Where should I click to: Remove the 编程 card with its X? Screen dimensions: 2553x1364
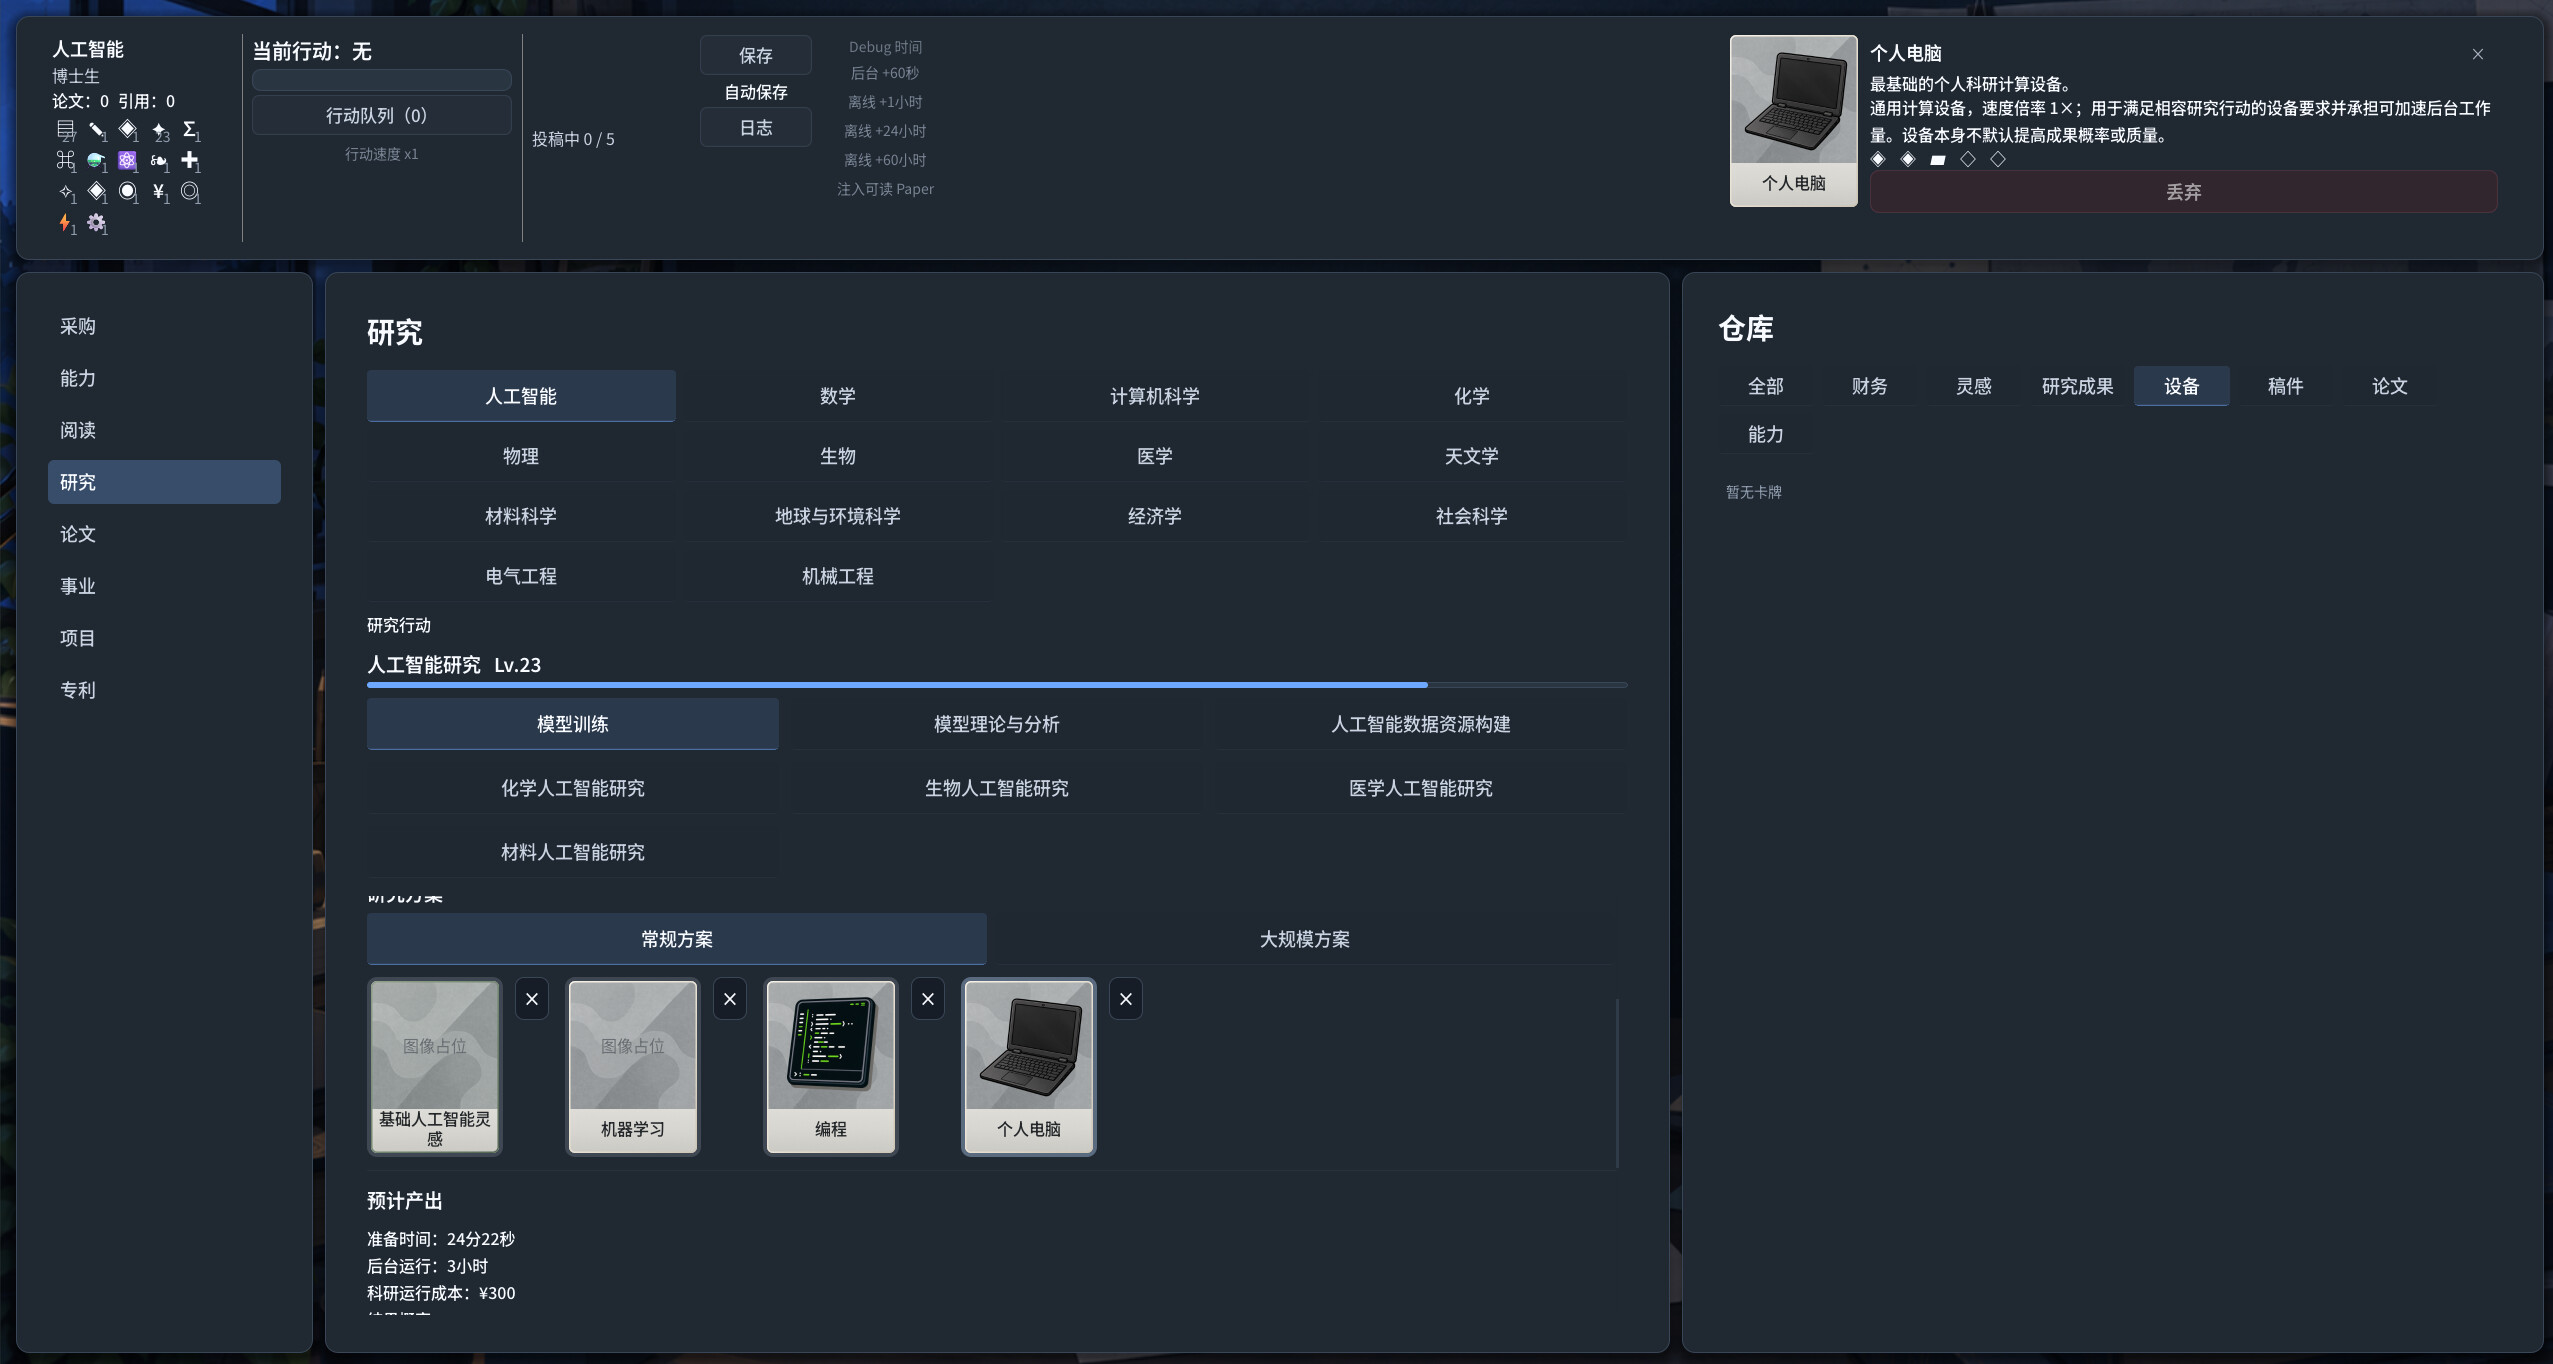tap(928, 999)
